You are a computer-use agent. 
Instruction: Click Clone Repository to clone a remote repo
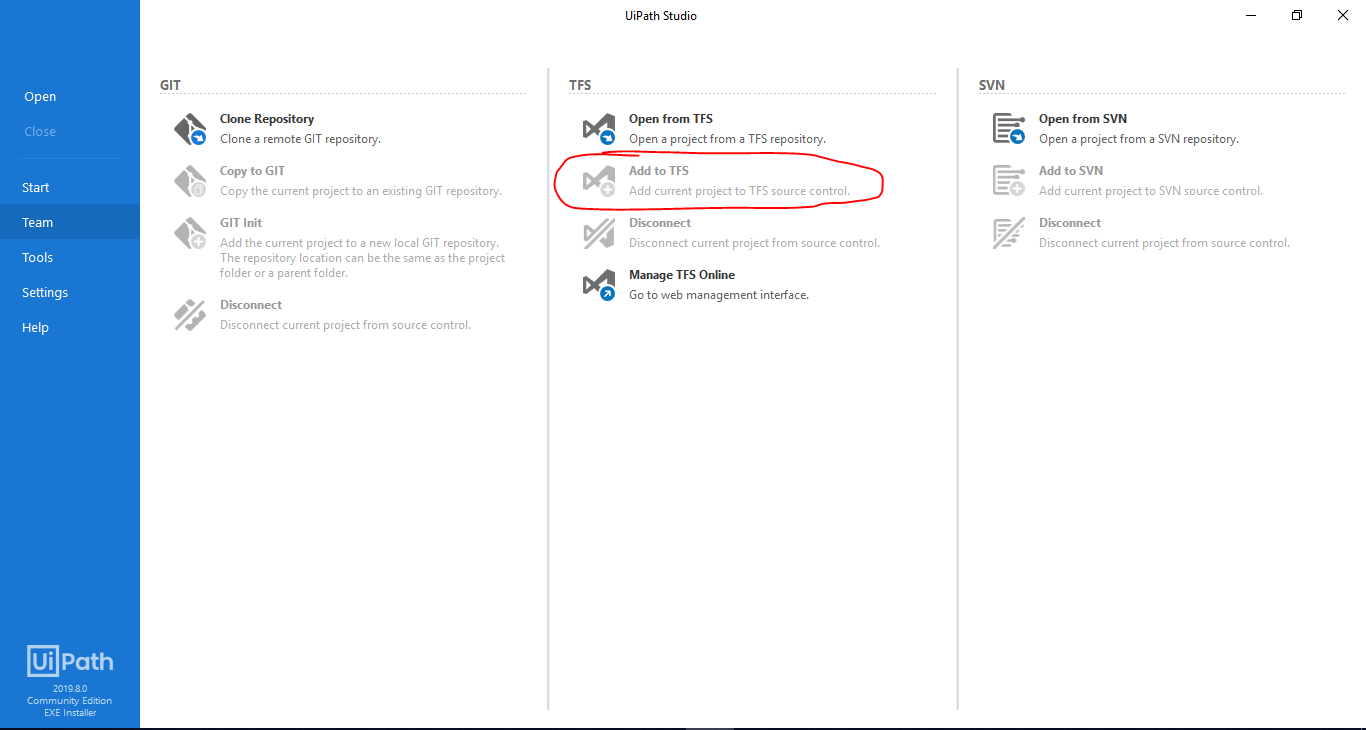pos(266,118)
